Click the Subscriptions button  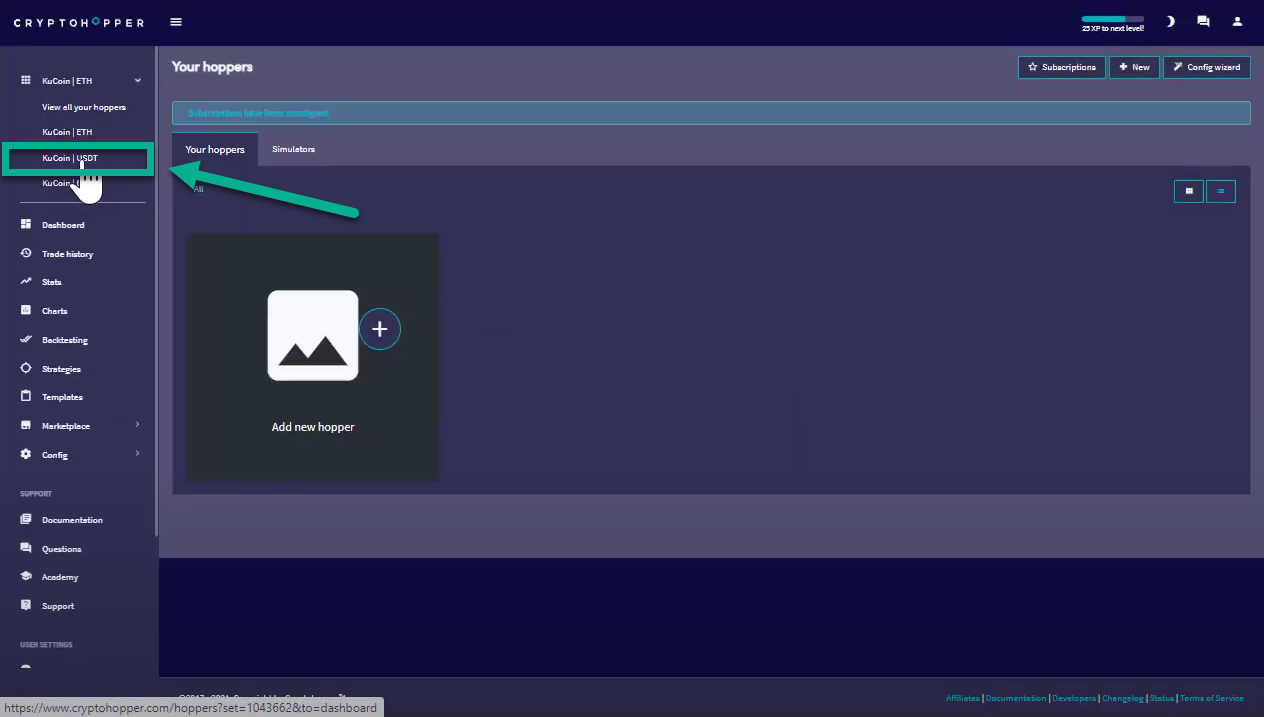coord(1061,67)
